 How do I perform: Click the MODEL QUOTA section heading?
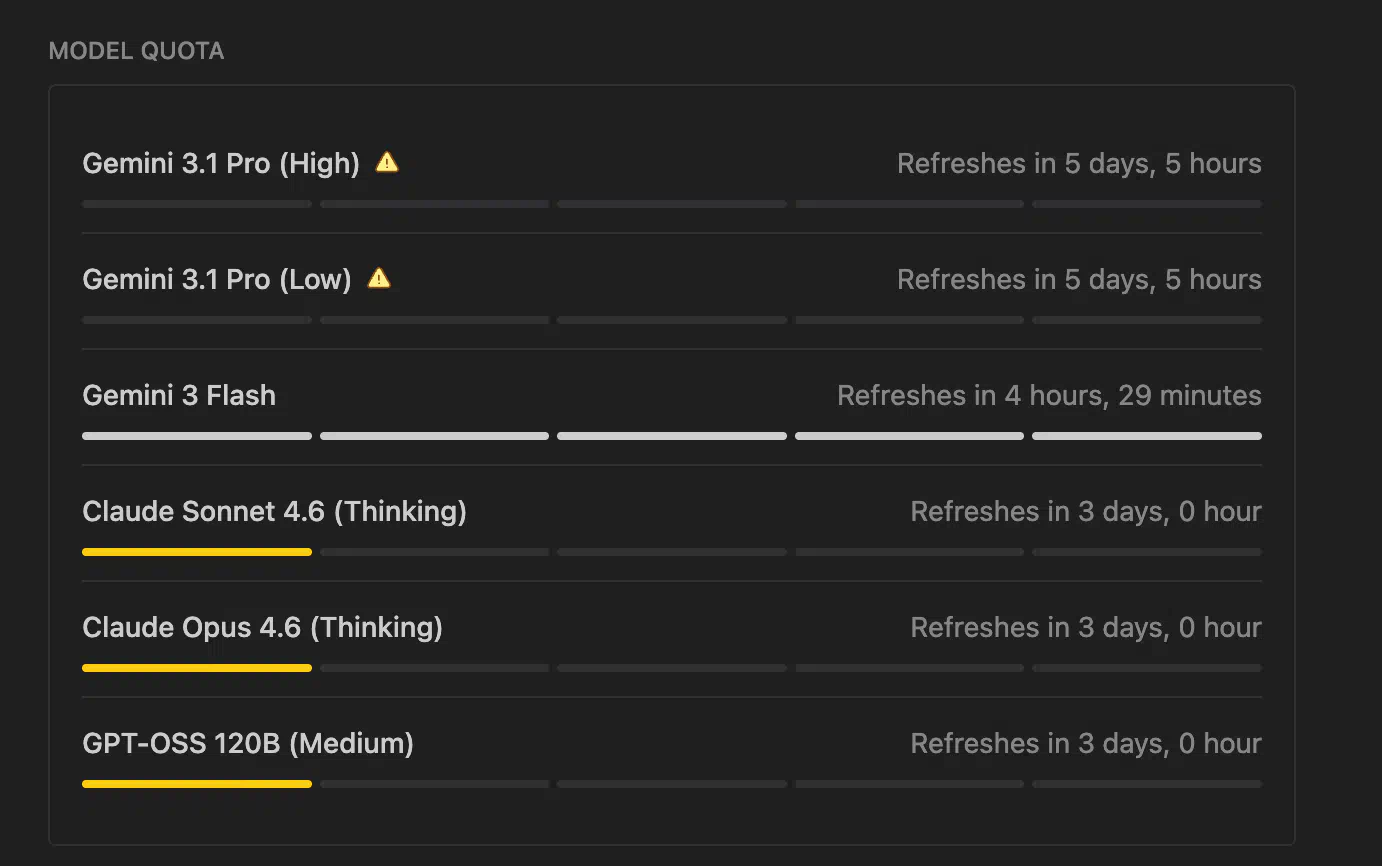point(136,51)
